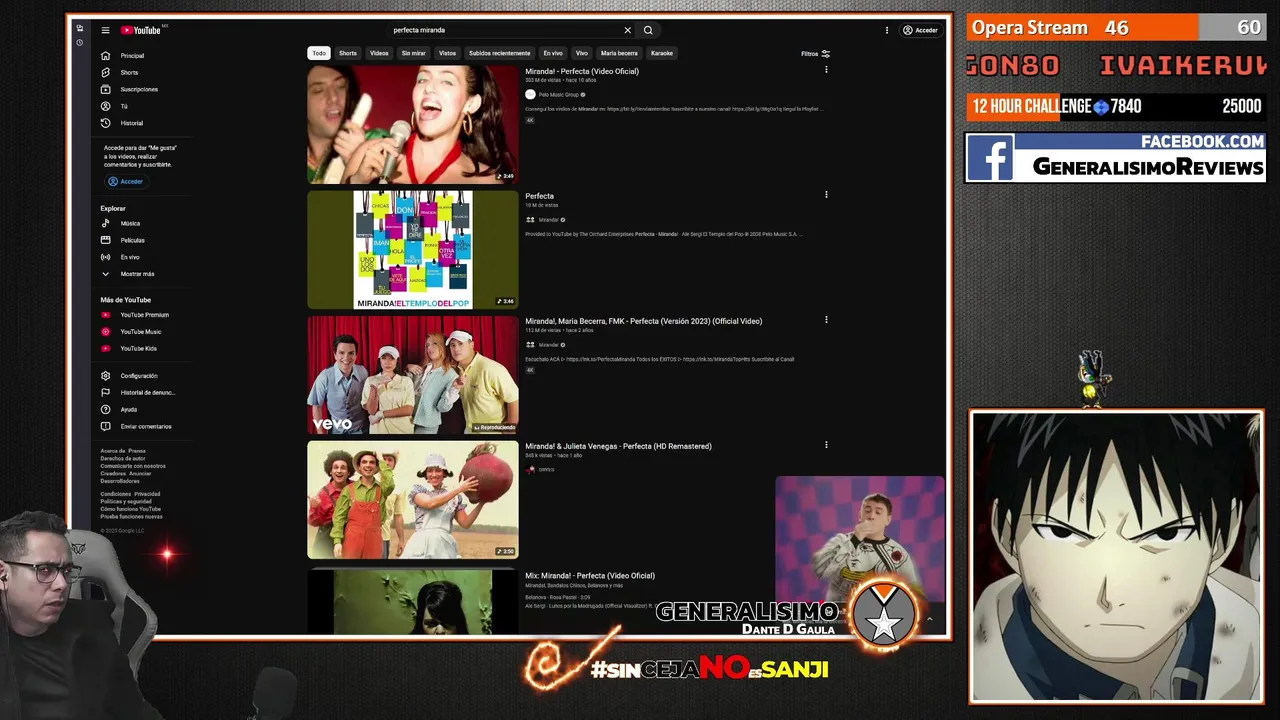Select the Vivo filter chip
1280x720 pixels.
pyautogui.click(x=581, y=53)
